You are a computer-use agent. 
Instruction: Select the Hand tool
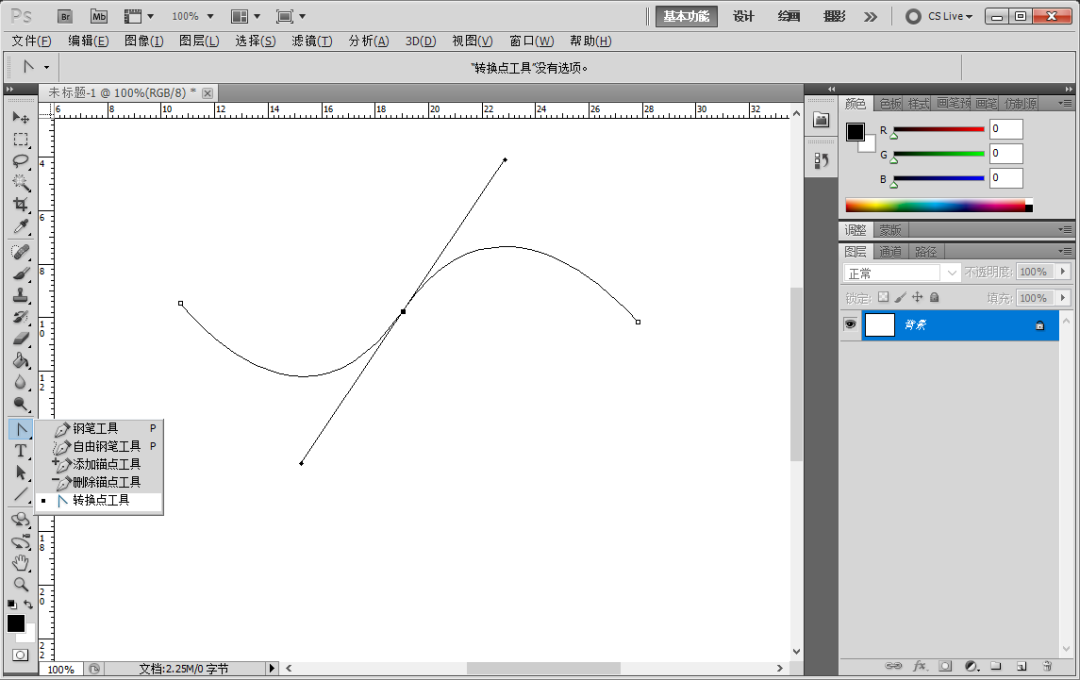click(x=21, y=563)
